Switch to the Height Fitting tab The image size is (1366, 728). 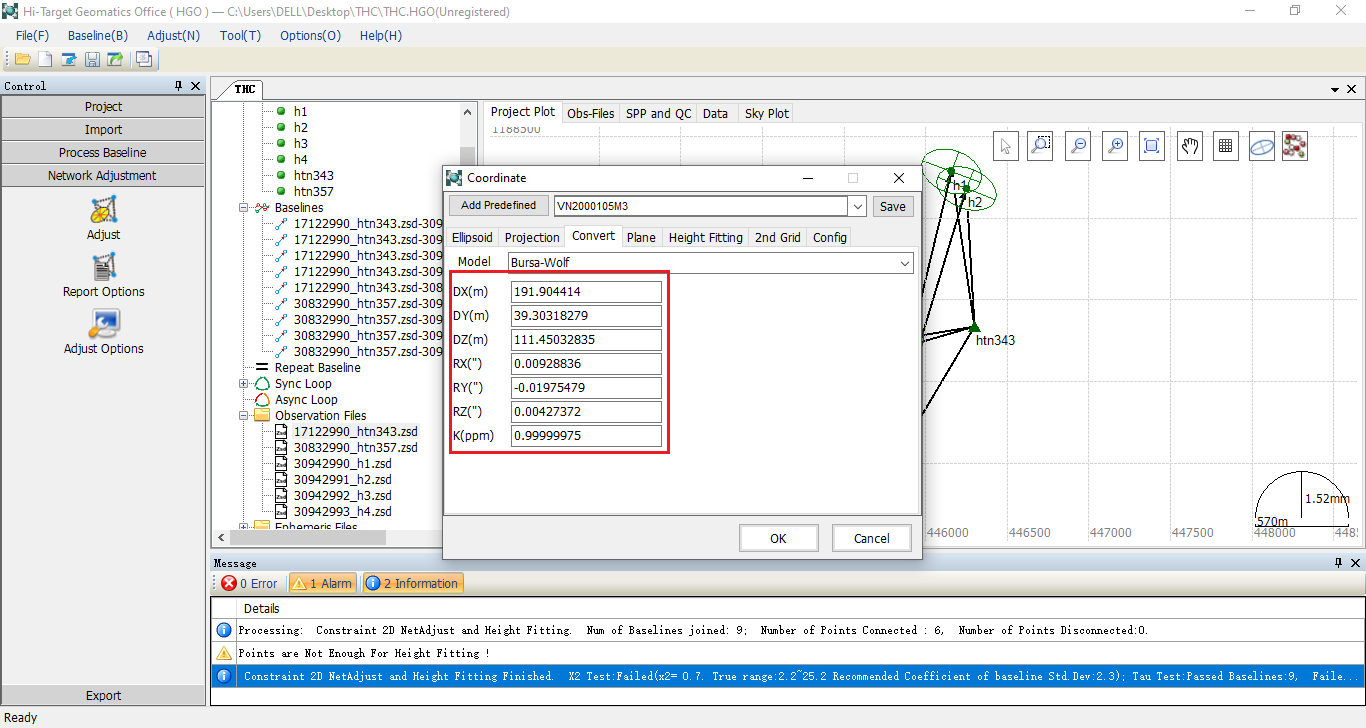coord(705,237)
